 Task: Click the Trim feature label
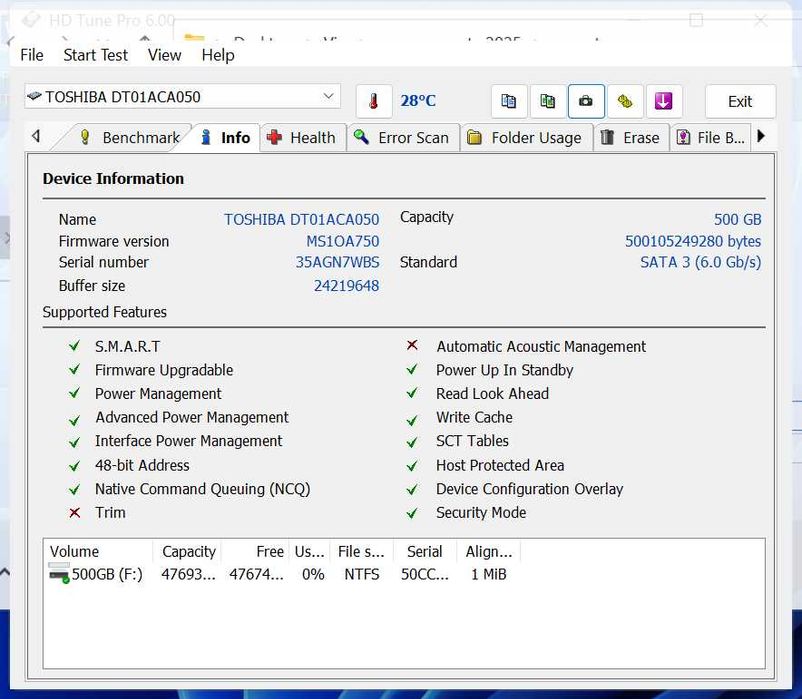tap(110, 512)
